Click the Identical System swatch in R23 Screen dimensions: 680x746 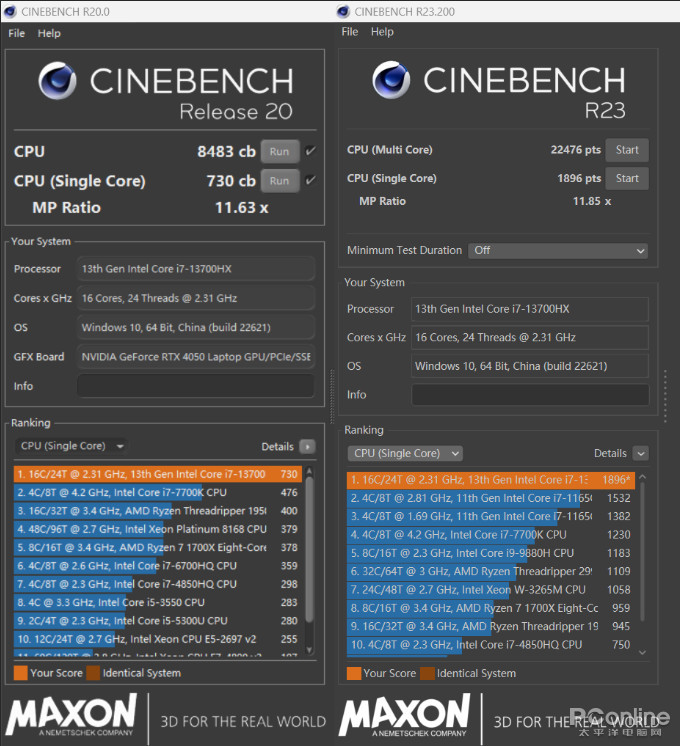tap(427, 674)
